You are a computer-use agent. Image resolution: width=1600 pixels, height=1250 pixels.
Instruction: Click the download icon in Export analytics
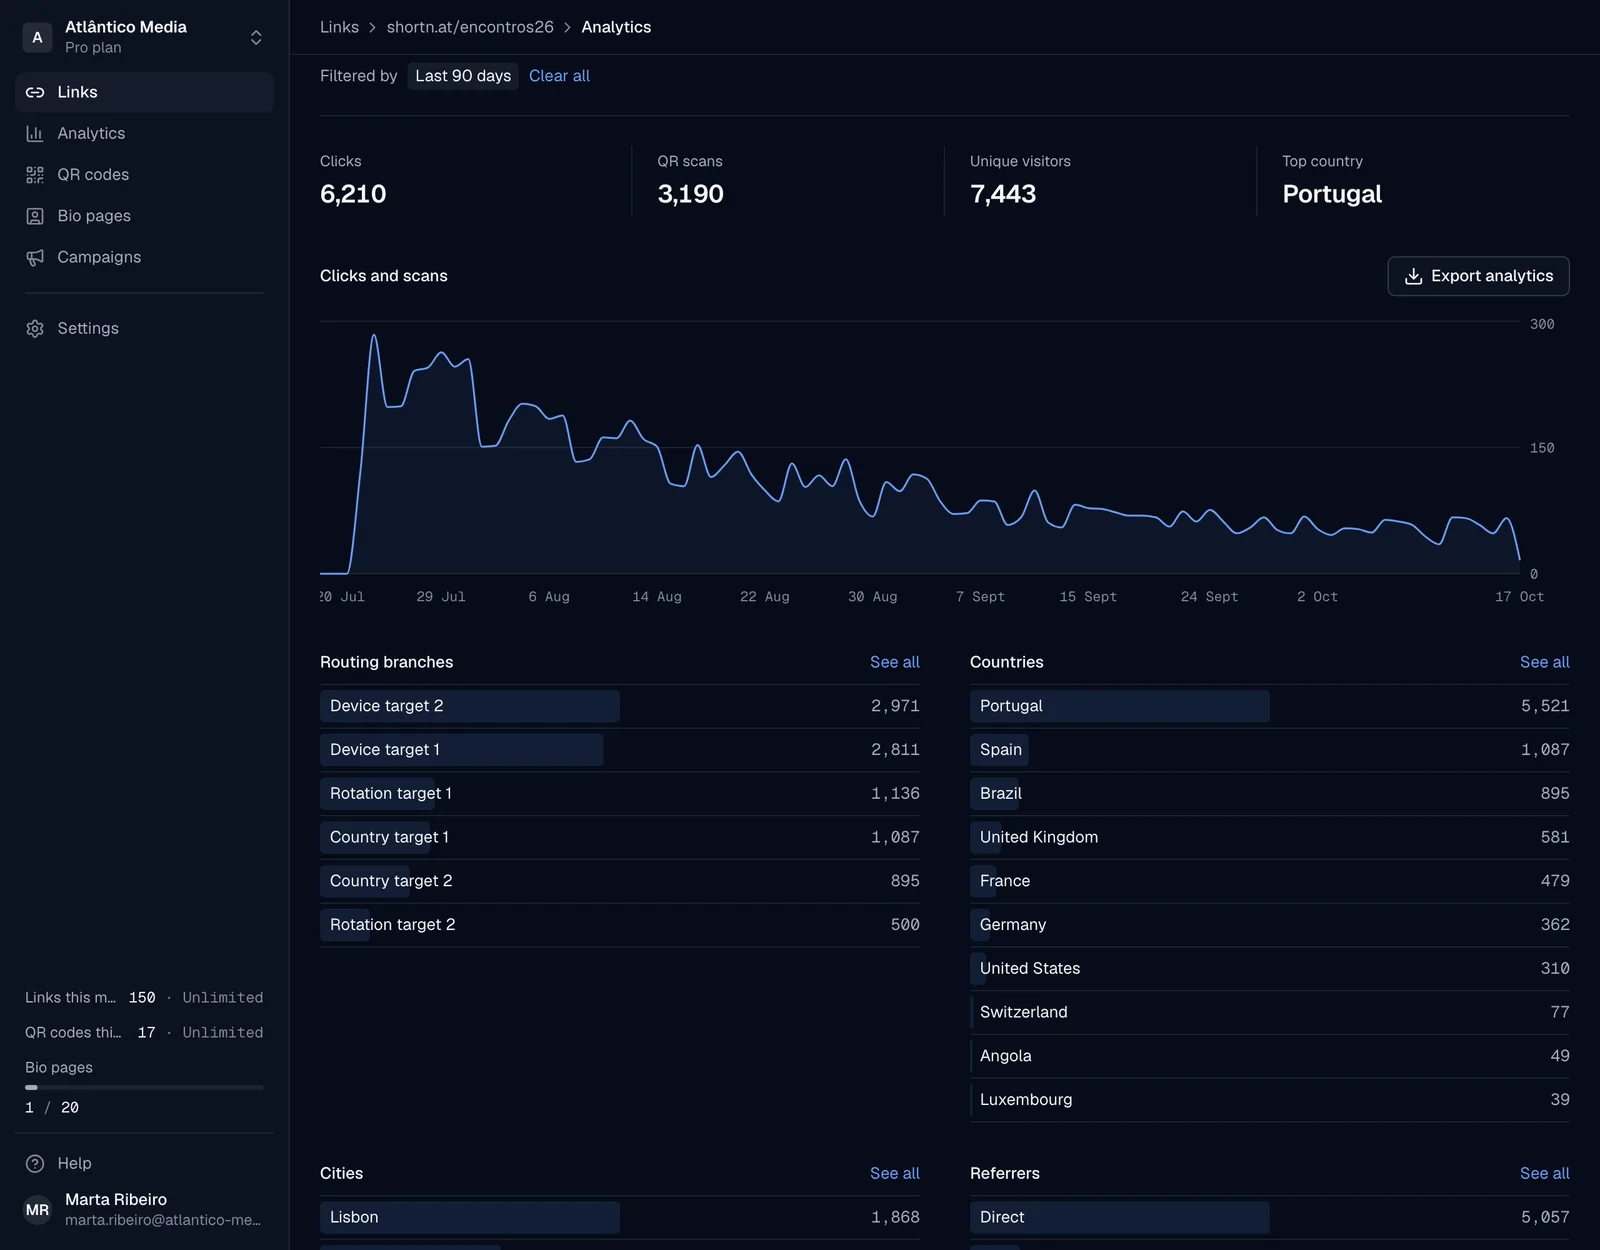(x=1413, y=276)
